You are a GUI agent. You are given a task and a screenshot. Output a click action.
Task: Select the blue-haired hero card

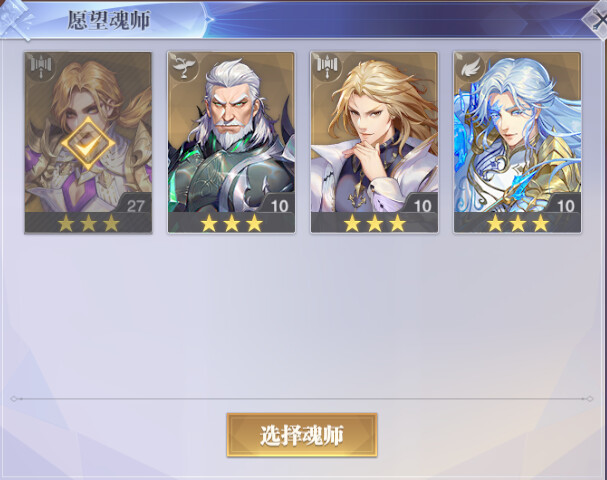pyautogui.click(x=518, y=142)
